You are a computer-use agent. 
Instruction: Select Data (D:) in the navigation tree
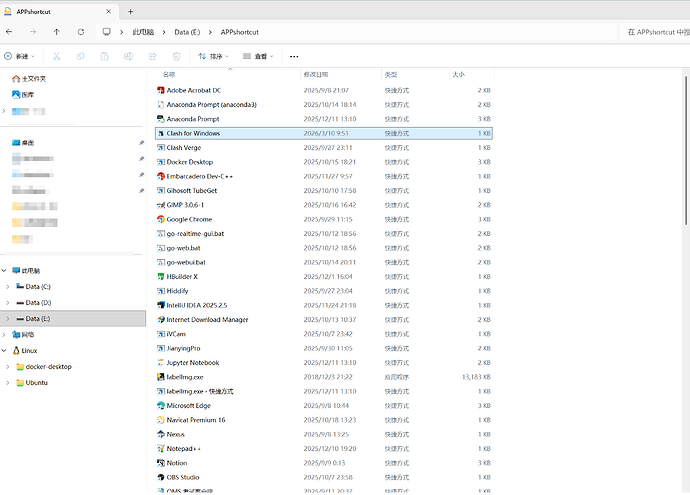click(x=34, y=303)
